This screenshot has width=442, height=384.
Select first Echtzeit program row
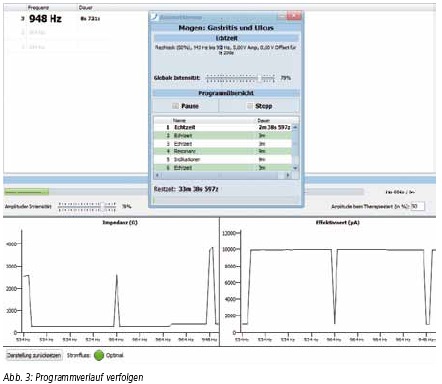[x=223, y=127]
